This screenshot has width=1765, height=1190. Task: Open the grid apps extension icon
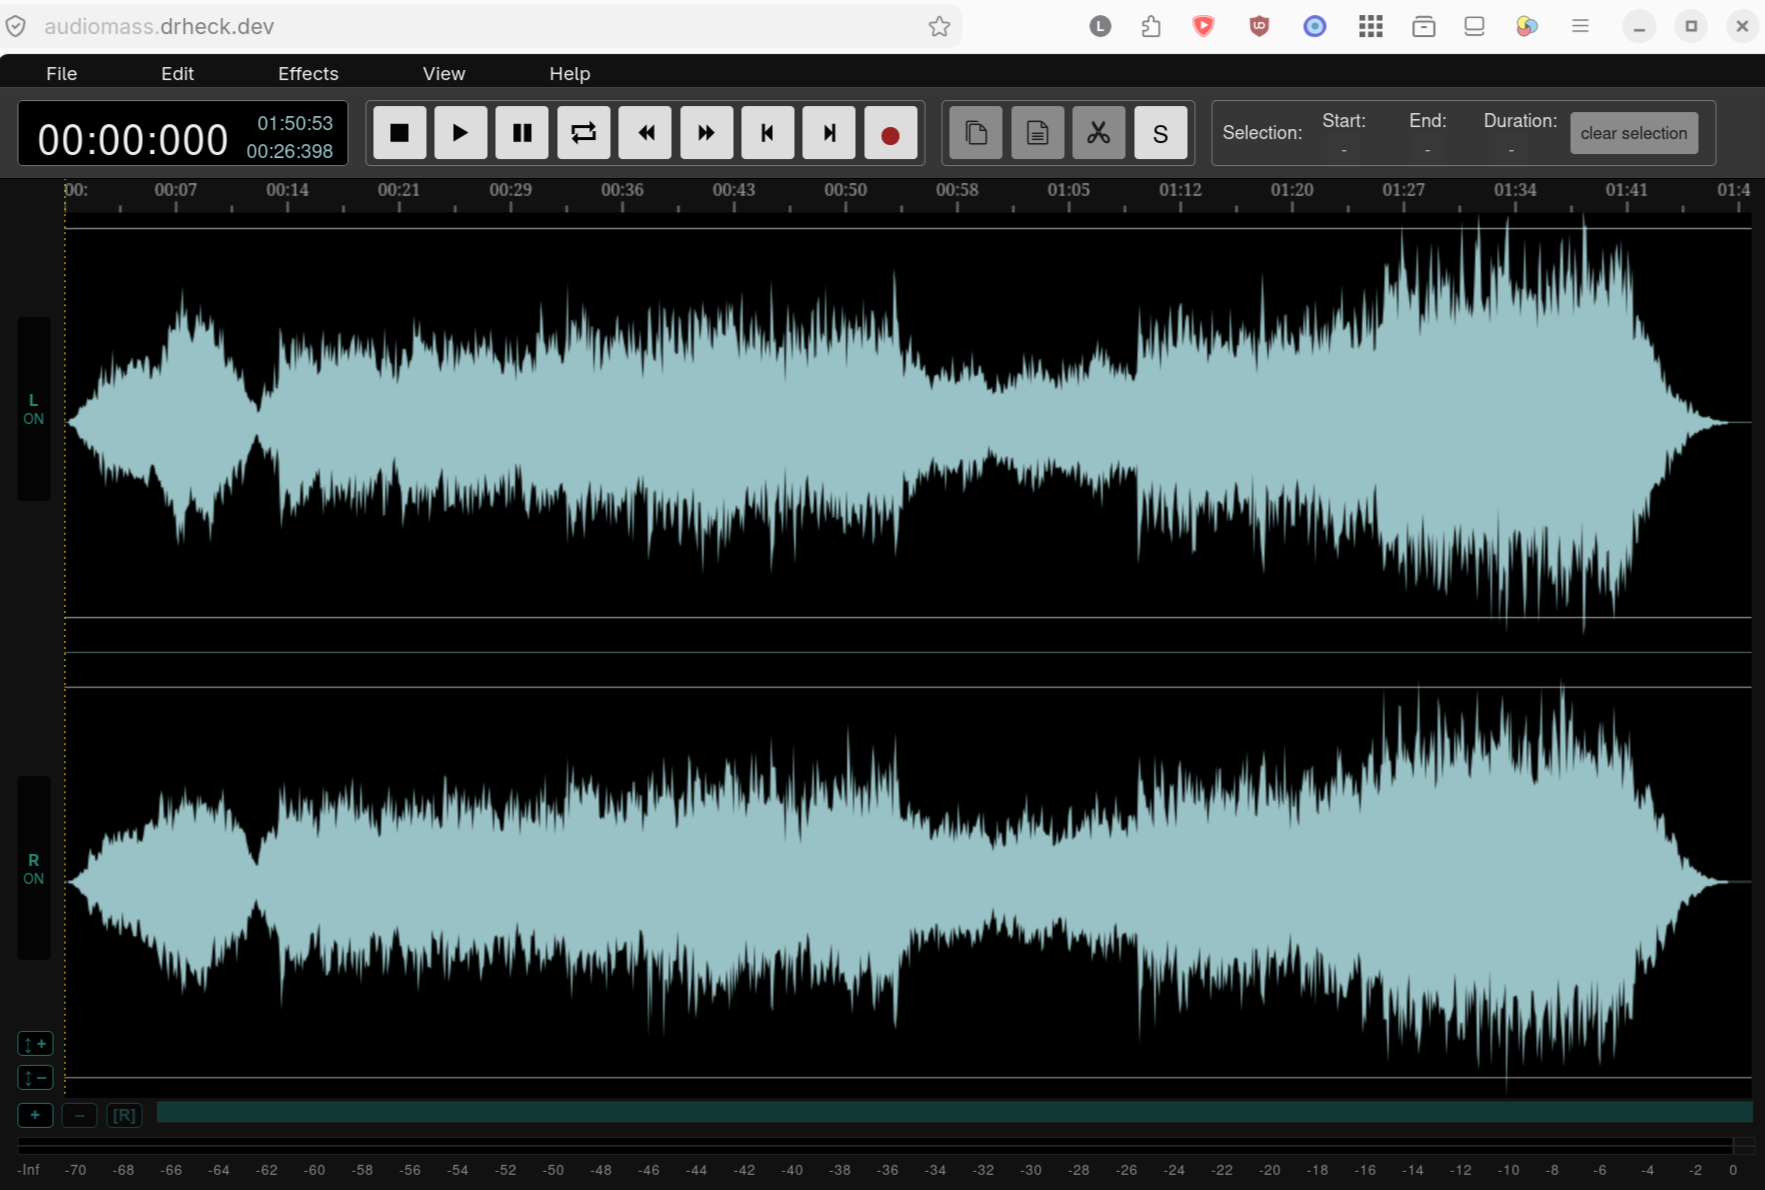coord(1370,26)
